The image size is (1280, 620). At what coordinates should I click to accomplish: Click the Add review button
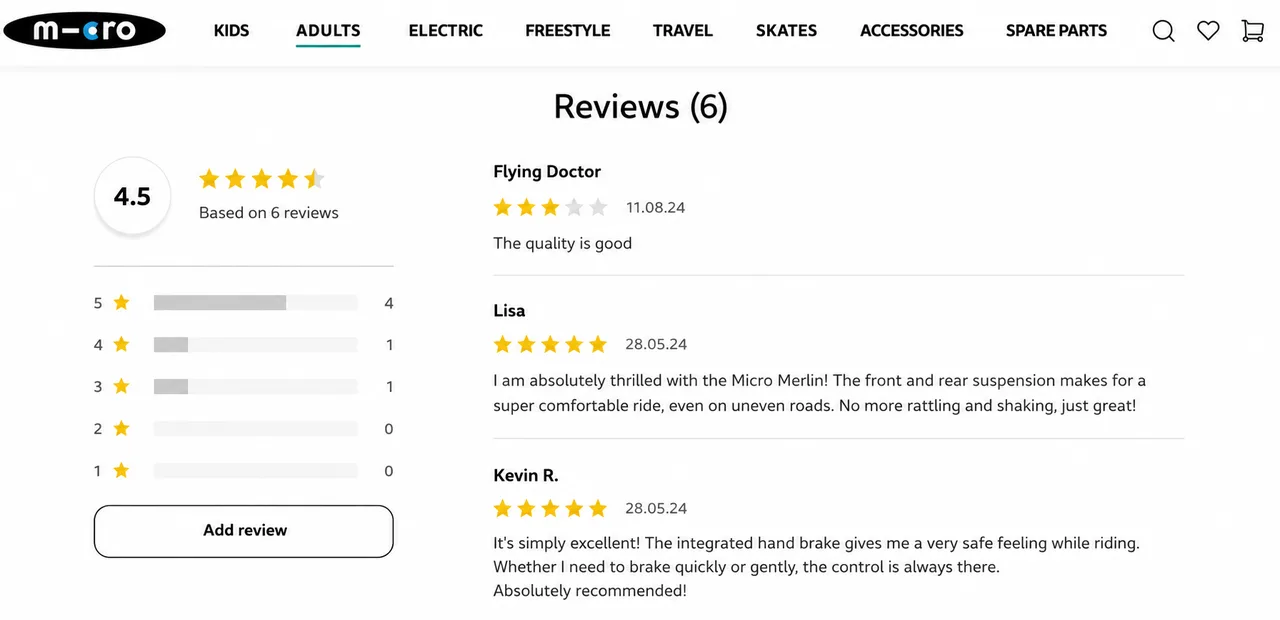coord(244,531)
